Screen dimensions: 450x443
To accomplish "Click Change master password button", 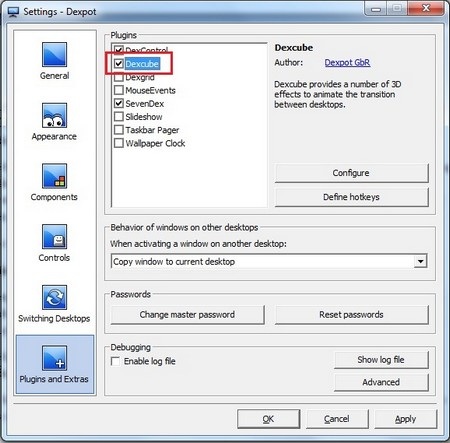I will tap(187, 315).
